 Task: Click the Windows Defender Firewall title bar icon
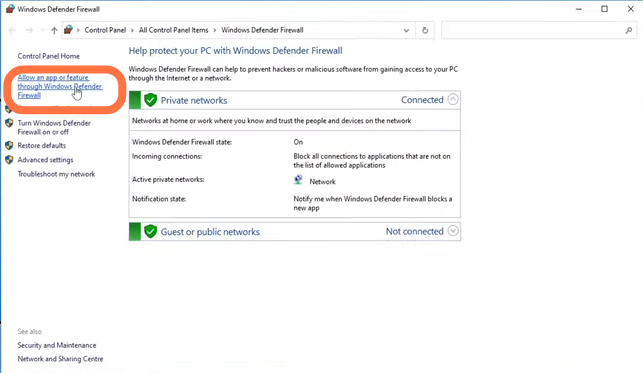tap(10, 9)
